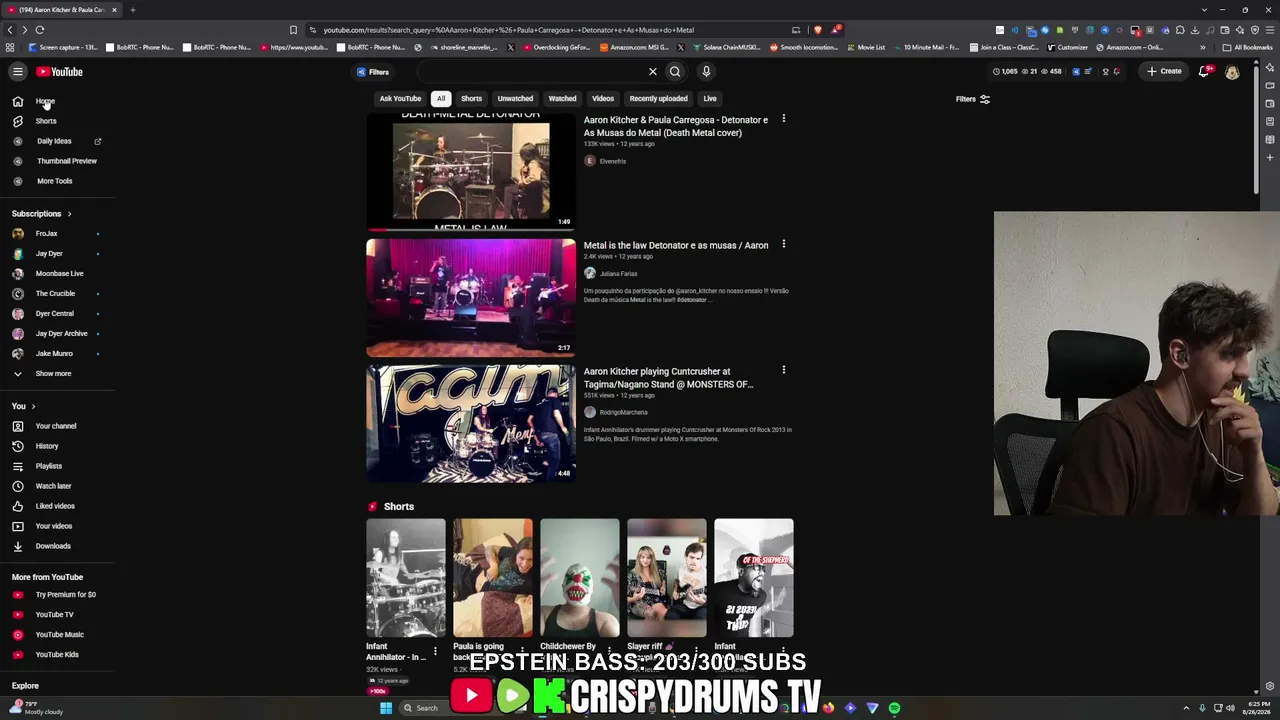Click the magnifier search button
This screenshot has width=1280, height=720.
675,72
